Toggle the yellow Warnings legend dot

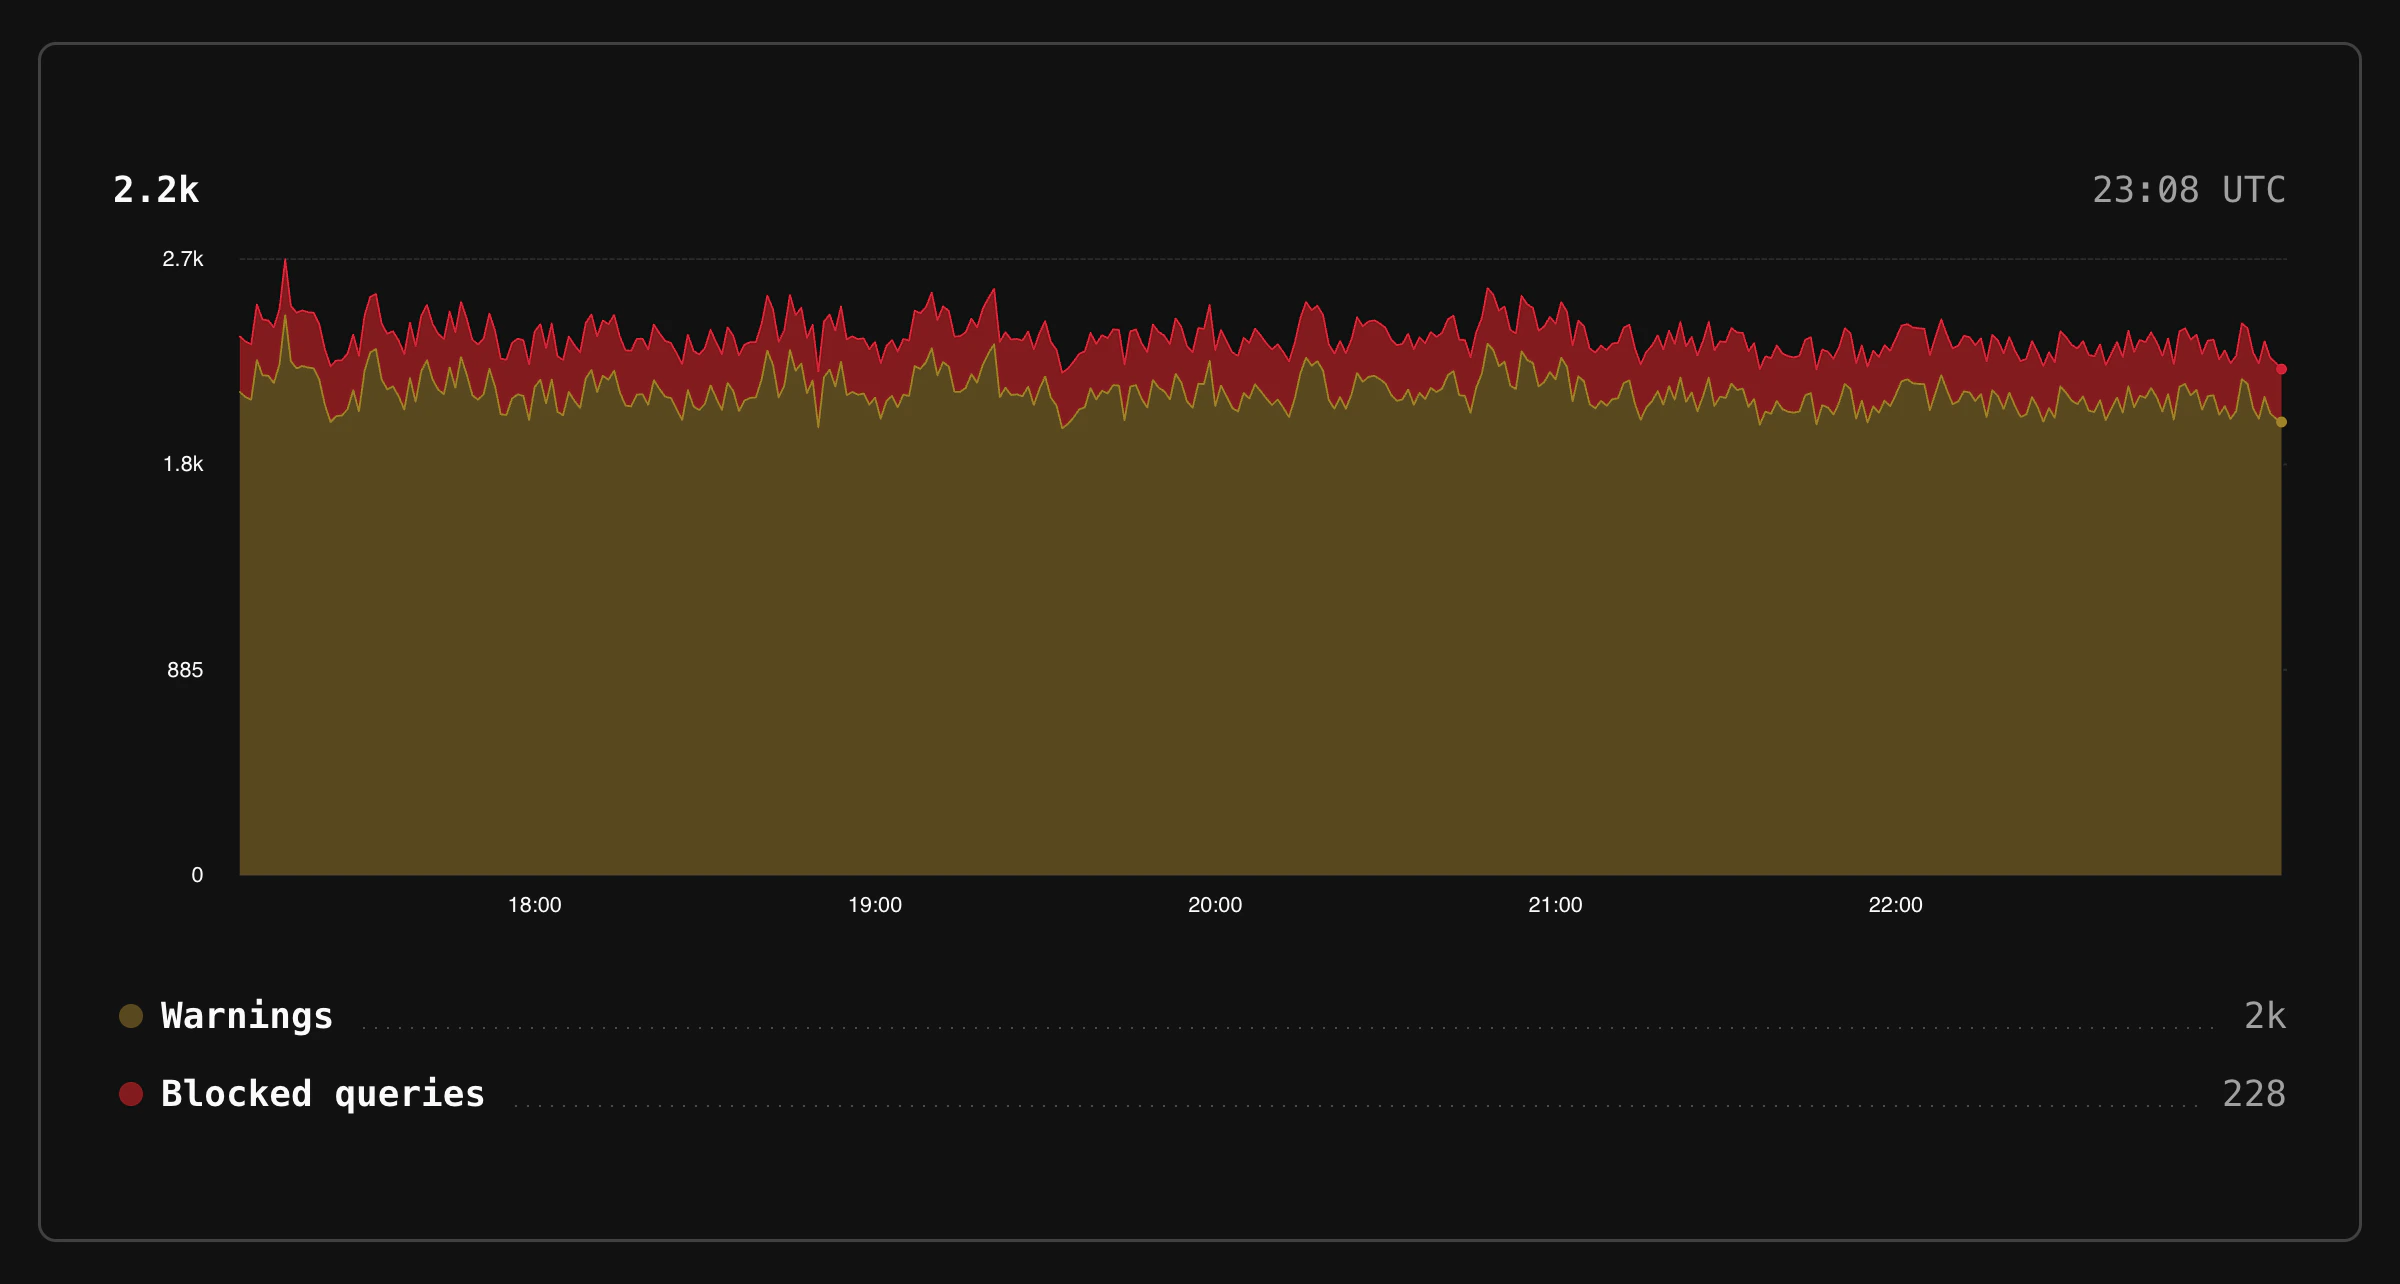131,1015
